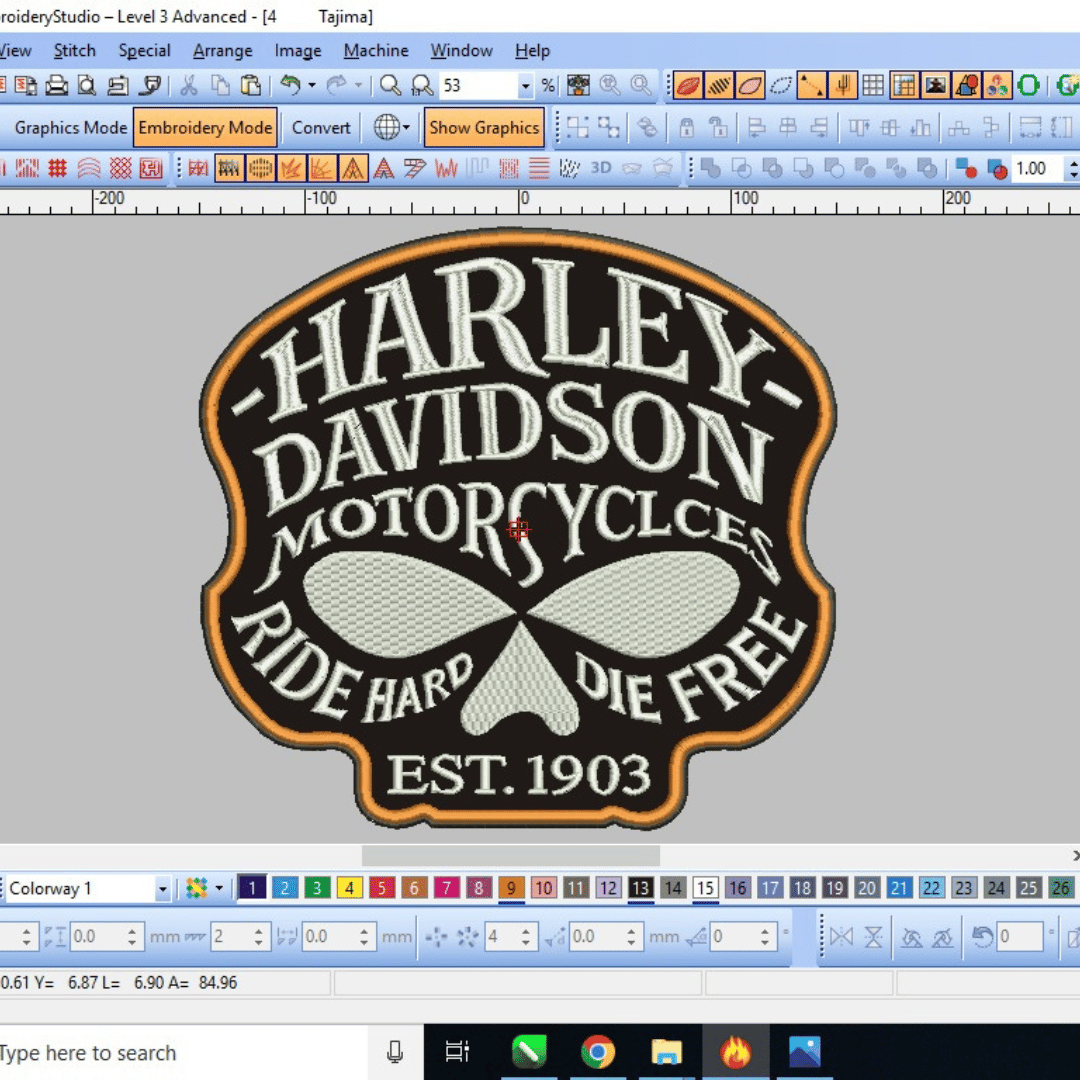Click the Convert button

321,127
